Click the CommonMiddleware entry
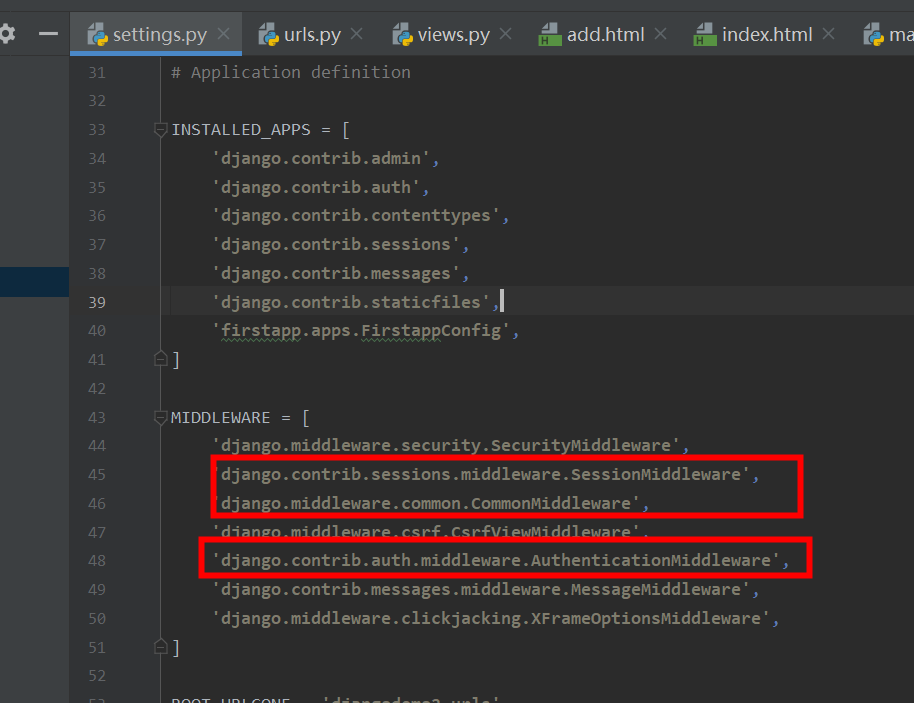The width and height of the screenshot is (914, 703). 427,503
